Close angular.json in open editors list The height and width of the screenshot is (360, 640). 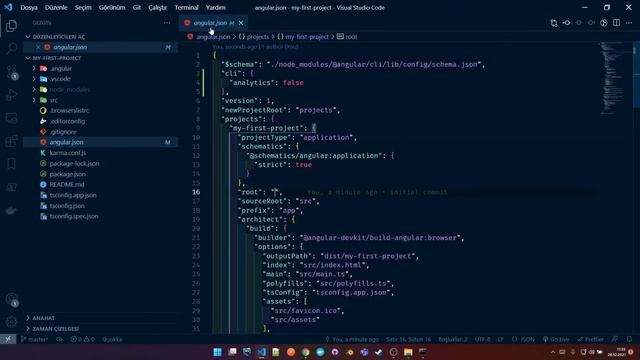pos(38,47)
